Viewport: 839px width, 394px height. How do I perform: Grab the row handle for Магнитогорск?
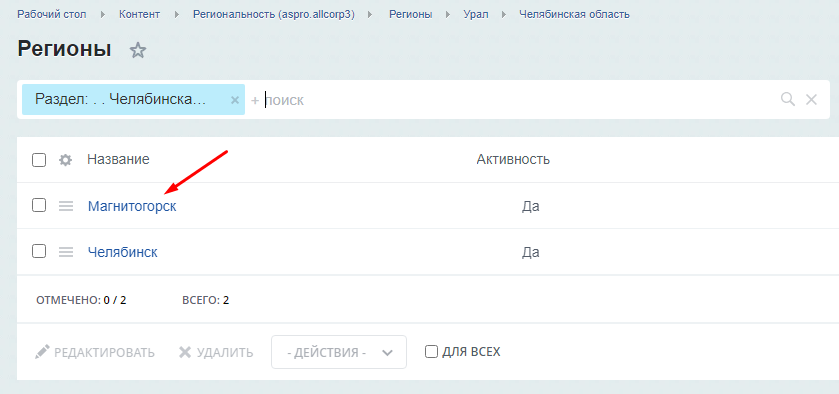tap(66, 206)
